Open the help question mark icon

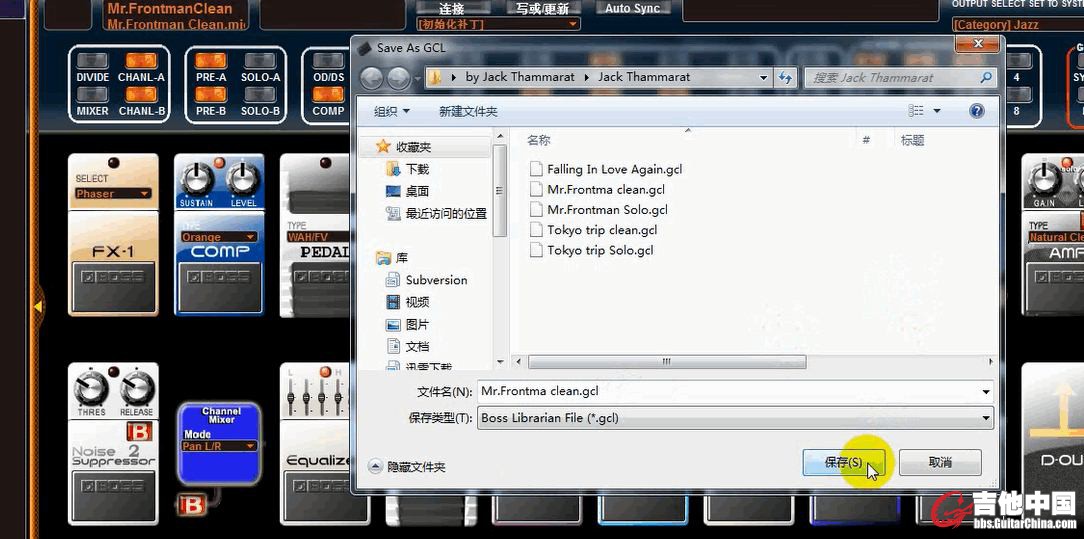[977, 111]
